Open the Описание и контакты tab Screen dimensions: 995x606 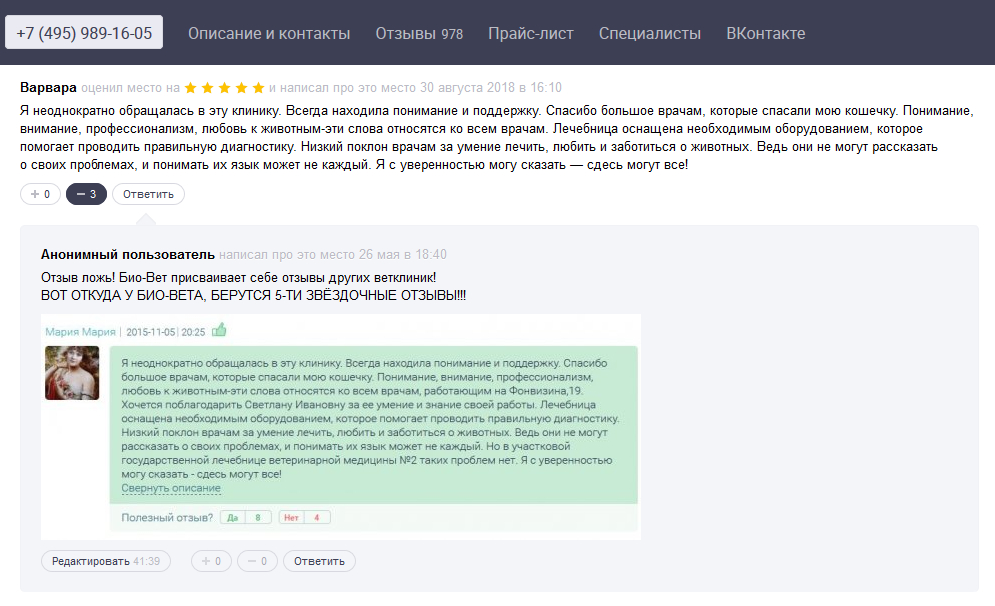269,34
